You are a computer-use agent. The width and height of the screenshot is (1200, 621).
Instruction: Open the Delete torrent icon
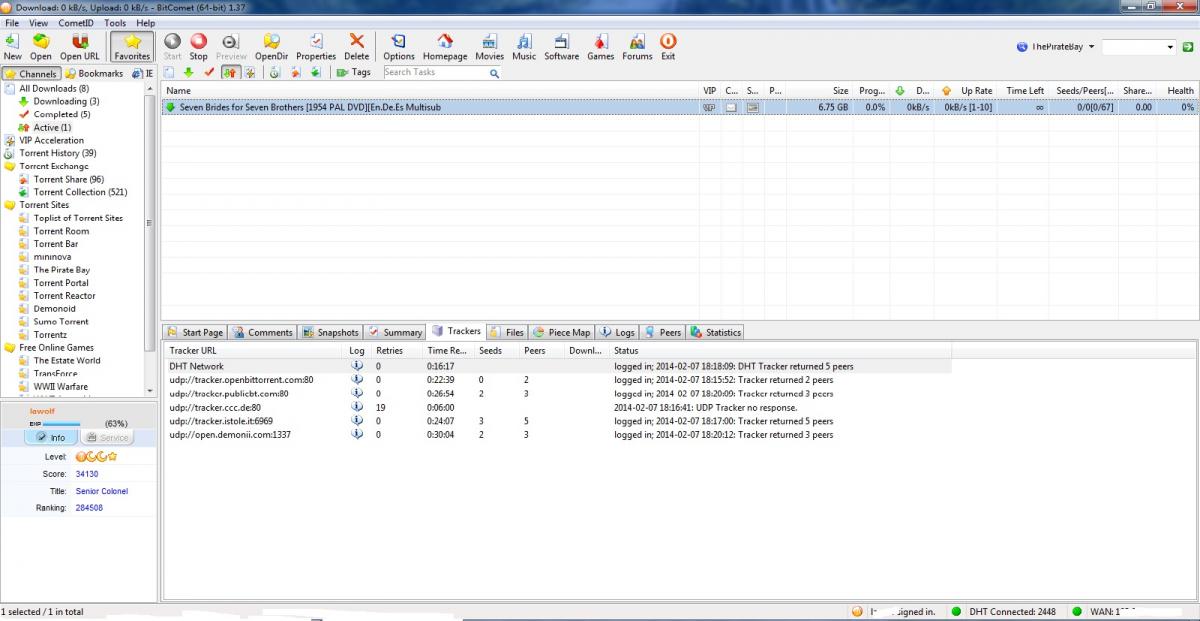[x=356, y=45]
